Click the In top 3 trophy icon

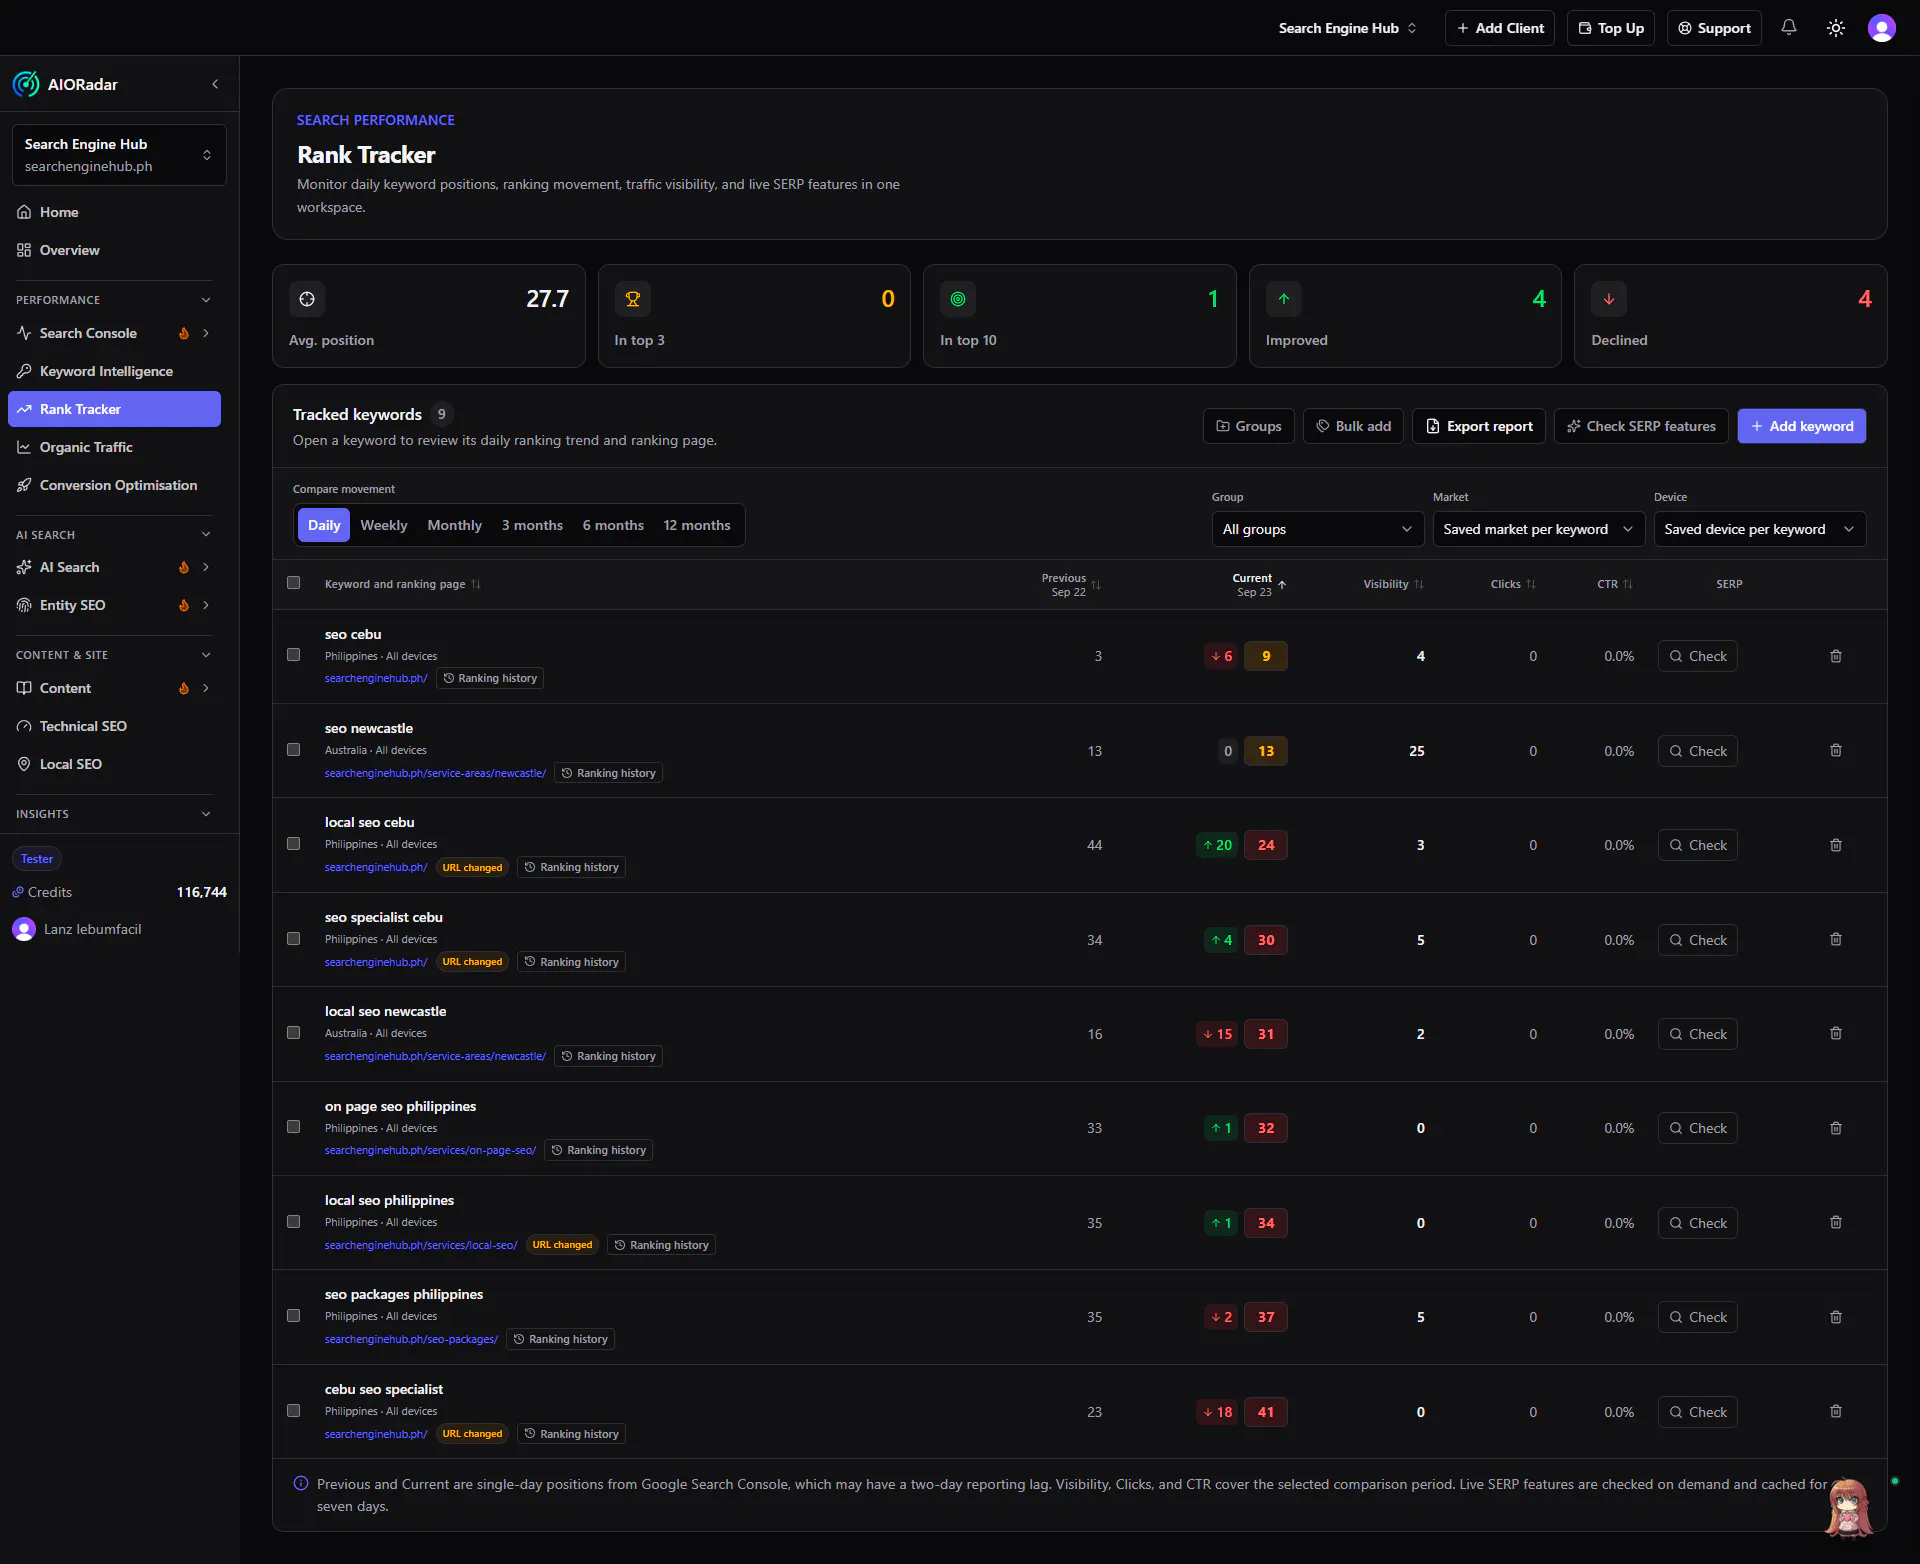632,299
